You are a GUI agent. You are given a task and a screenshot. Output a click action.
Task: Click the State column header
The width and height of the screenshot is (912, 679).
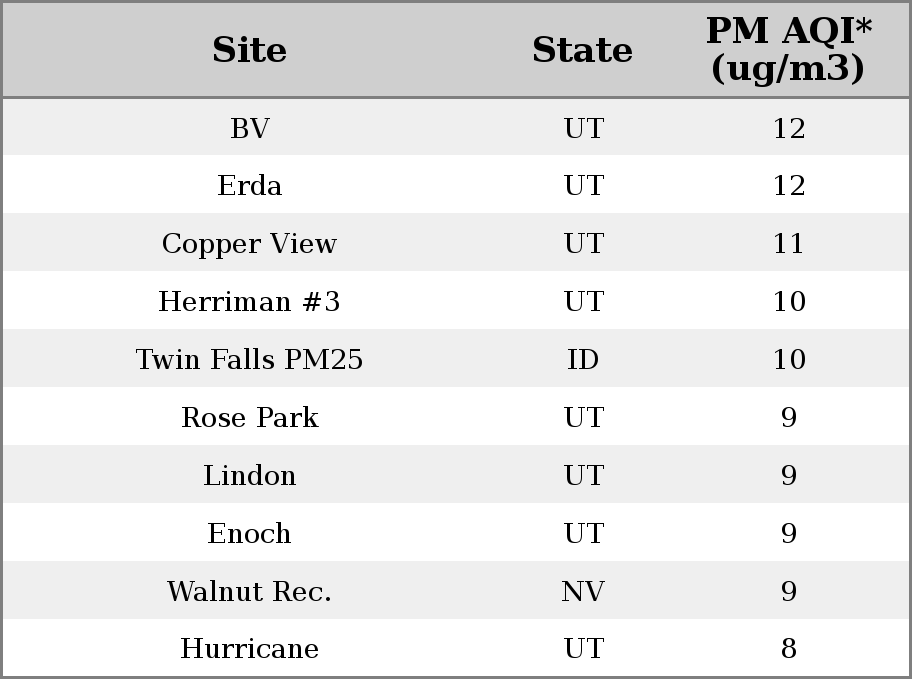582,50
